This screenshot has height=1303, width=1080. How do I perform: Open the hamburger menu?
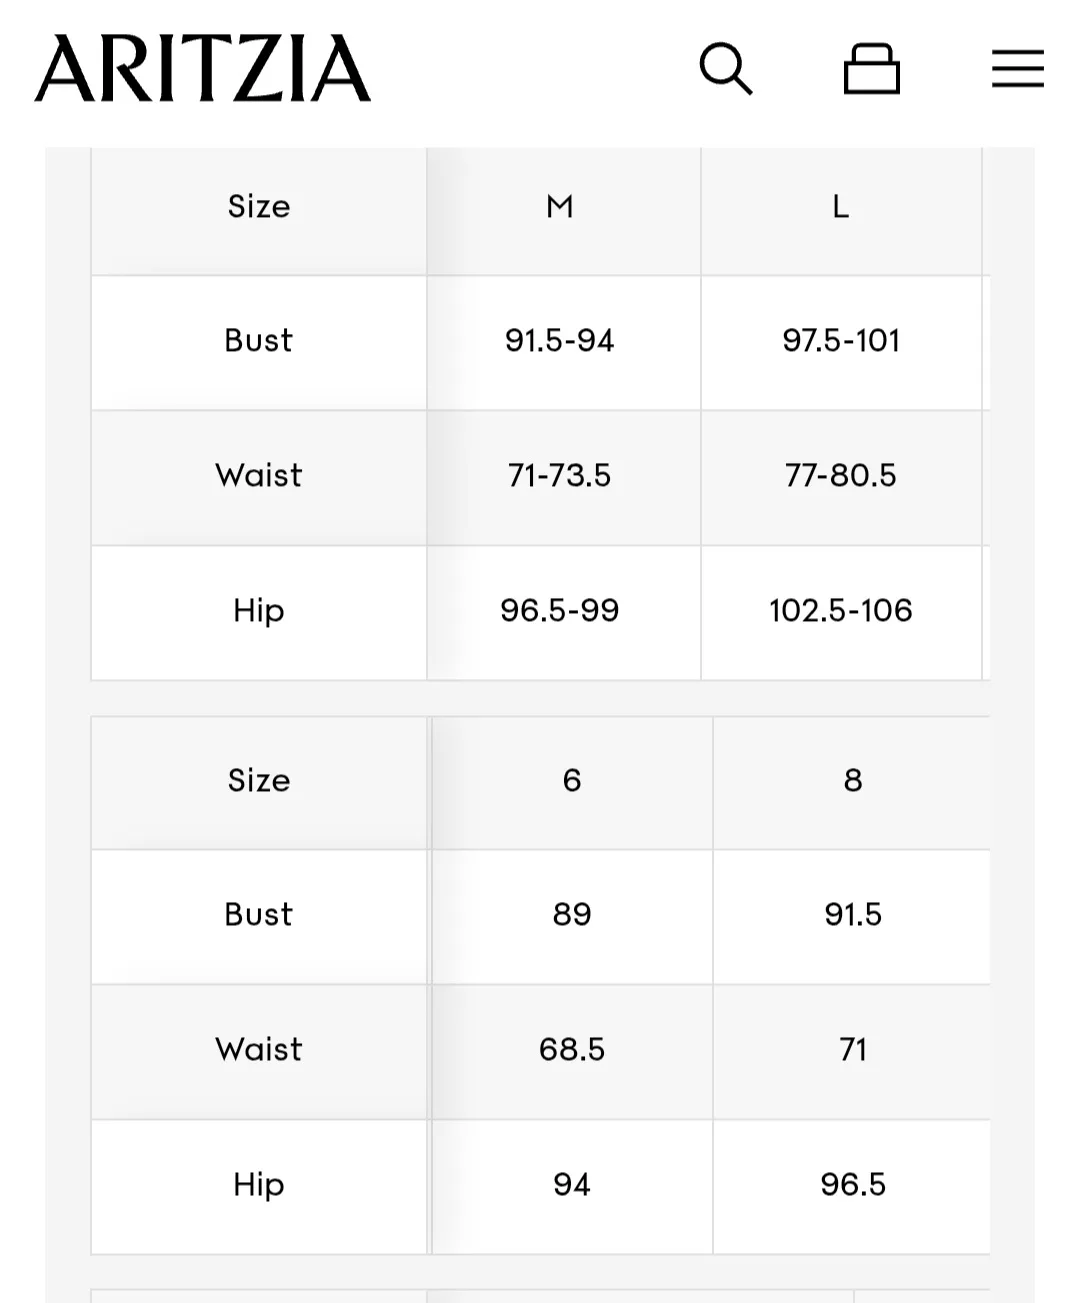[1017, 69]
